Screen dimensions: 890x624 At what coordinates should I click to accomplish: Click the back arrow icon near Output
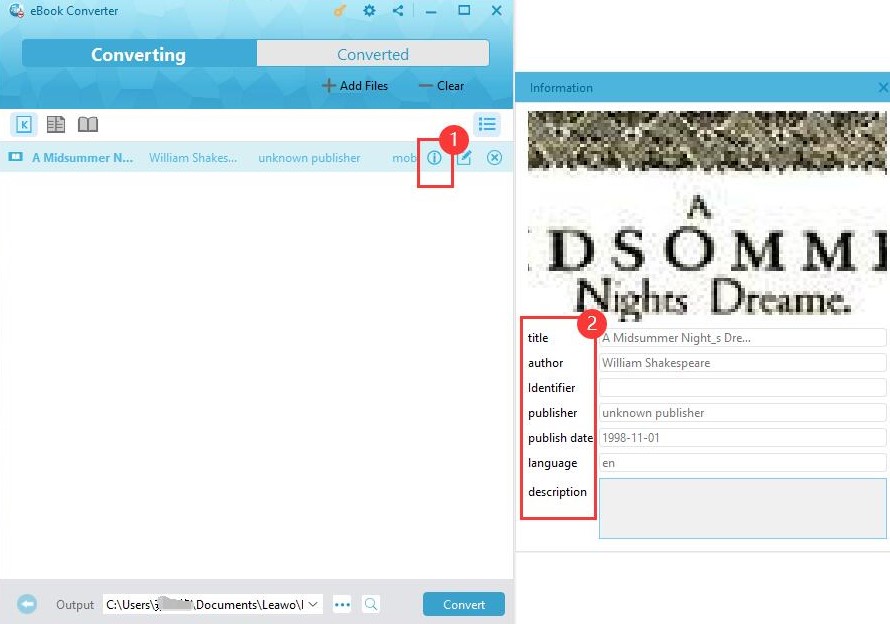point(27,604)
